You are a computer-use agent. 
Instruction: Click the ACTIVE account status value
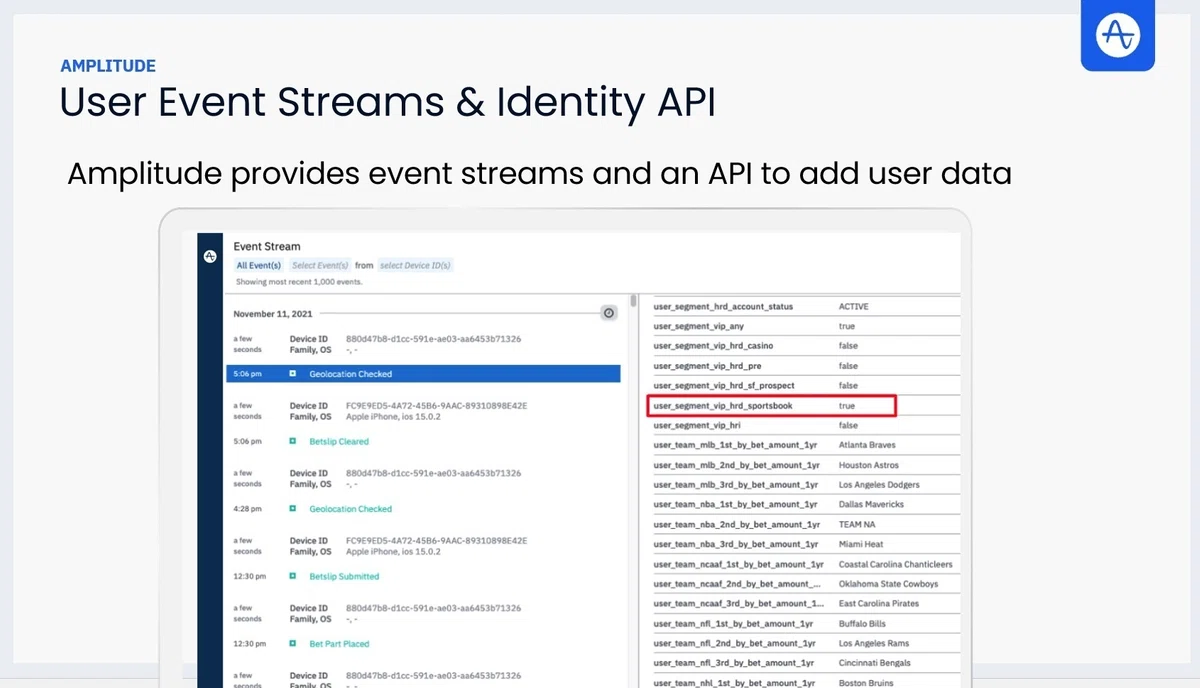(x=853, y=306)
